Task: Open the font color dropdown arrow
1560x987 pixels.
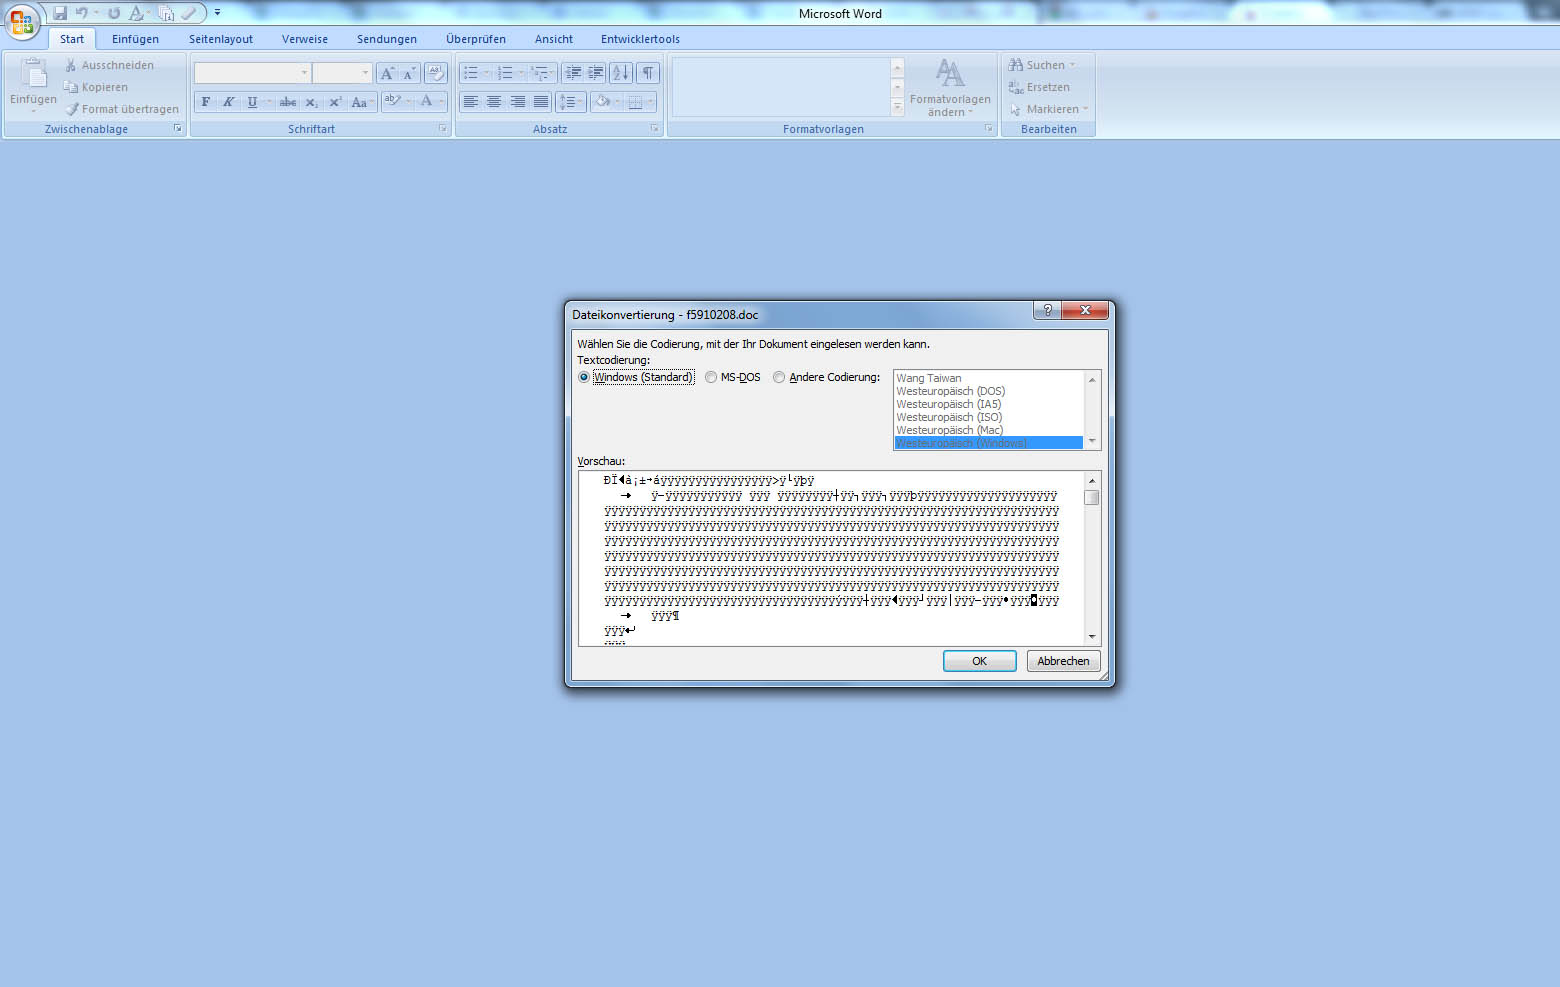Action: (442, 102)
